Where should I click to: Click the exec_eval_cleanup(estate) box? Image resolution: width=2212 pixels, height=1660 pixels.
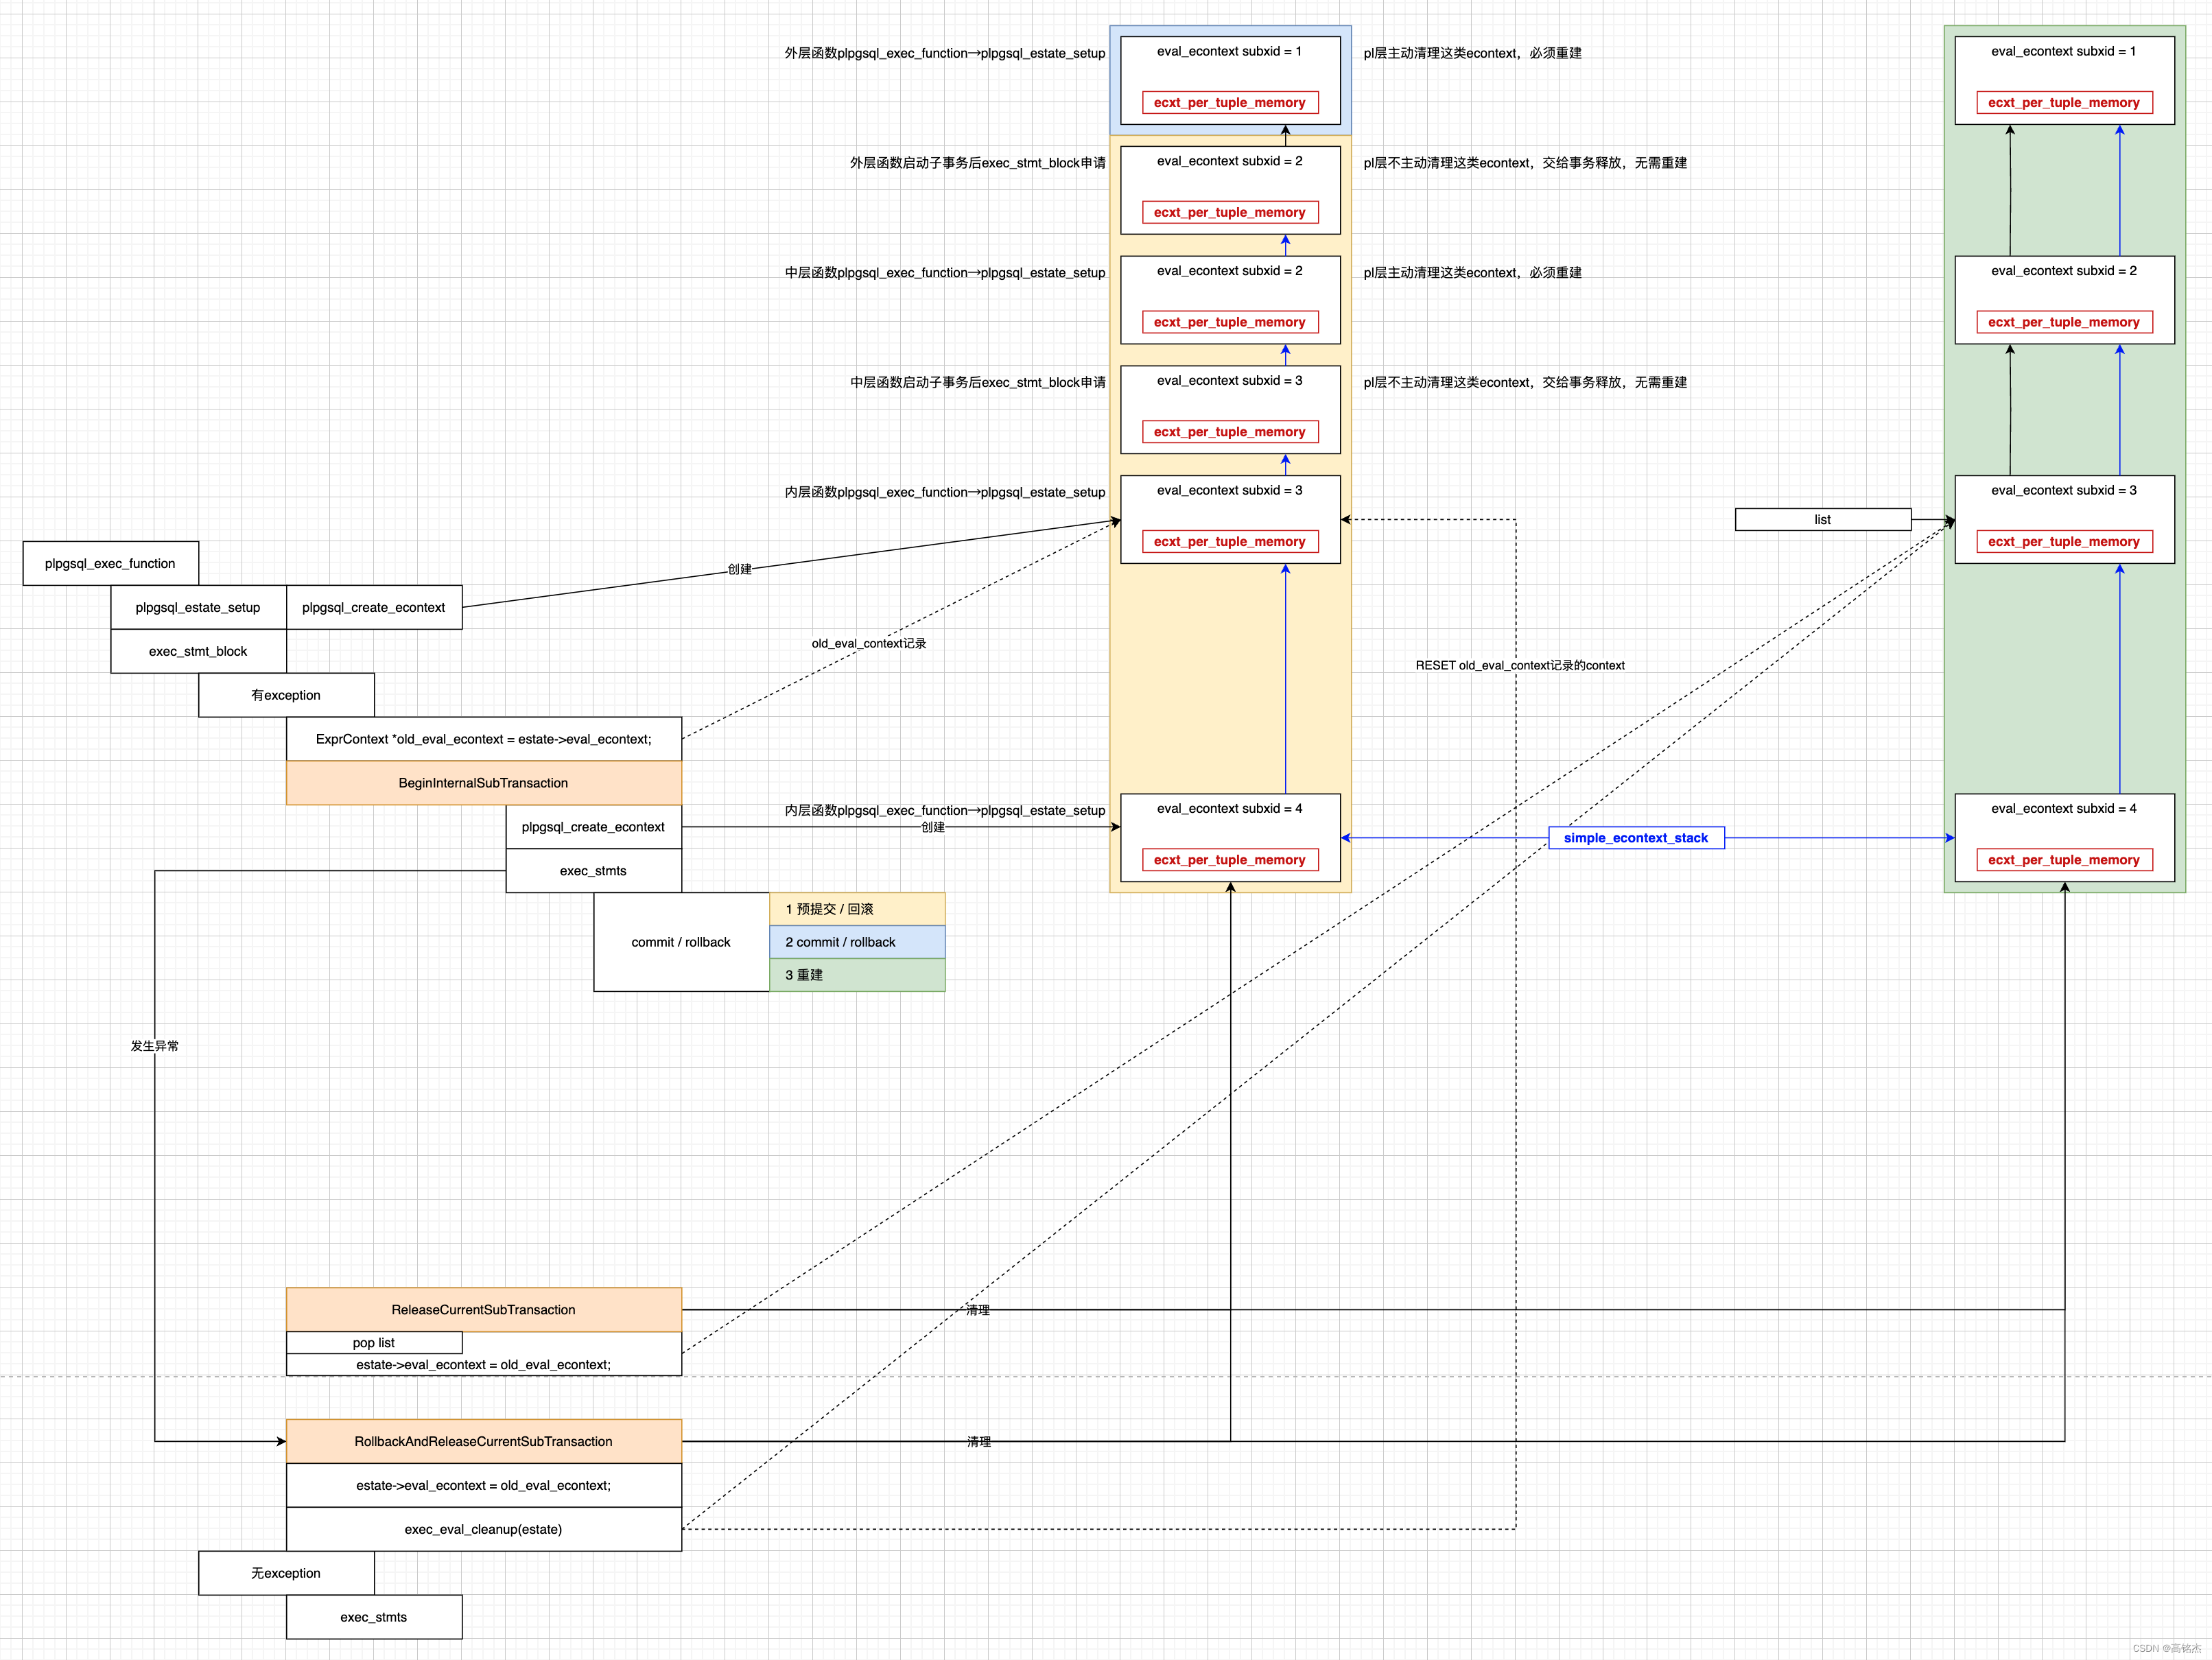(484, 1529)
